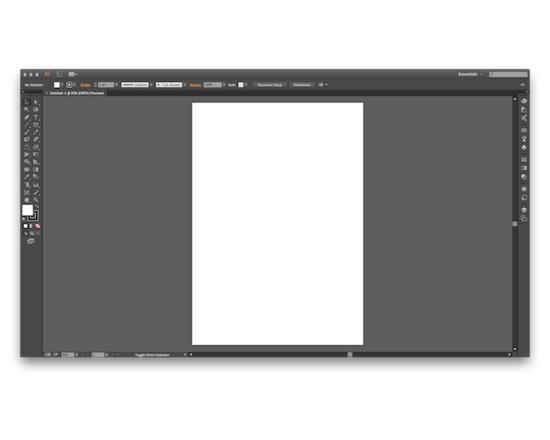Open the Appearance panel
550x440 pixels.
[524, 189]
